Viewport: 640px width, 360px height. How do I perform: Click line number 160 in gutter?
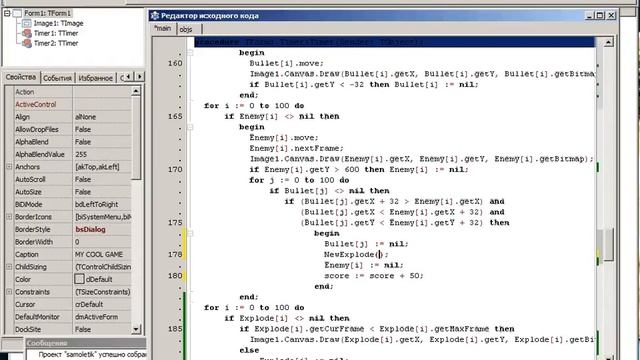click(x=175, y=63)
